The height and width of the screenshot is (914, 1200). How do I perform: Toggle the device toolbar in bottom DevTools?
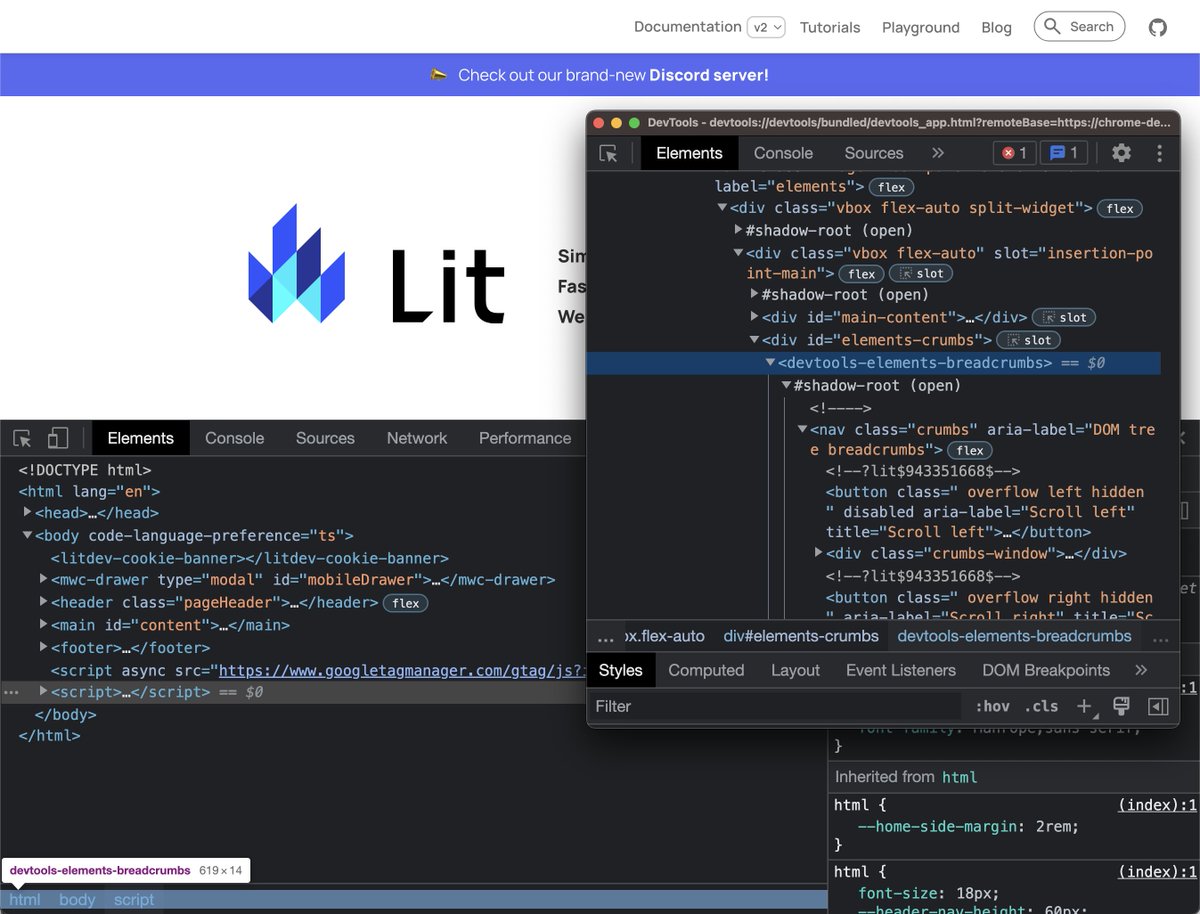(x=57, y=438)
